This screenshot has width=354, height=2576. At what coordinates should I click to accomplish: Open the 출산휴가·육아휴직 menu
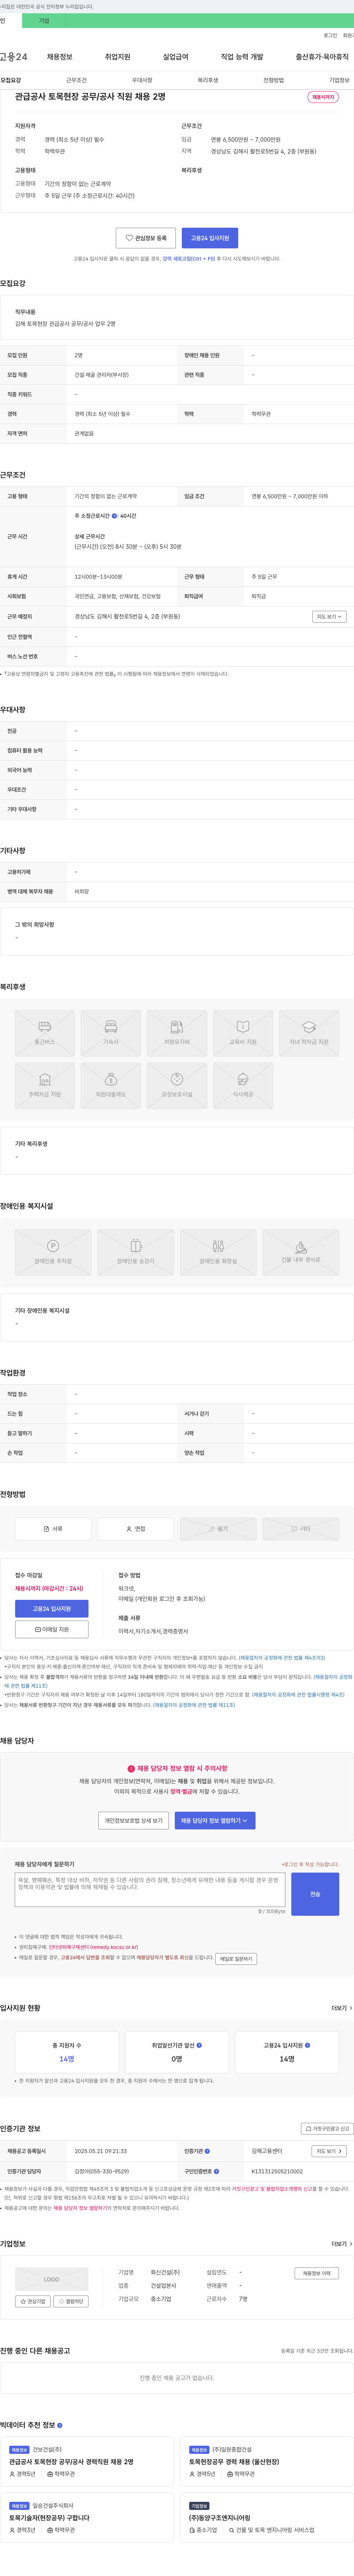[322, 57]
